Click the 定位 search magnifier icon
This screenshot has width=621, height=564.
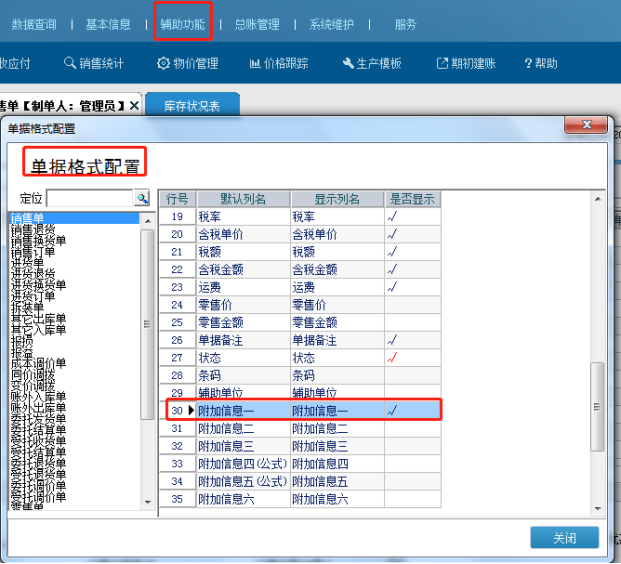pyautogui.click(x=142, y=198)
